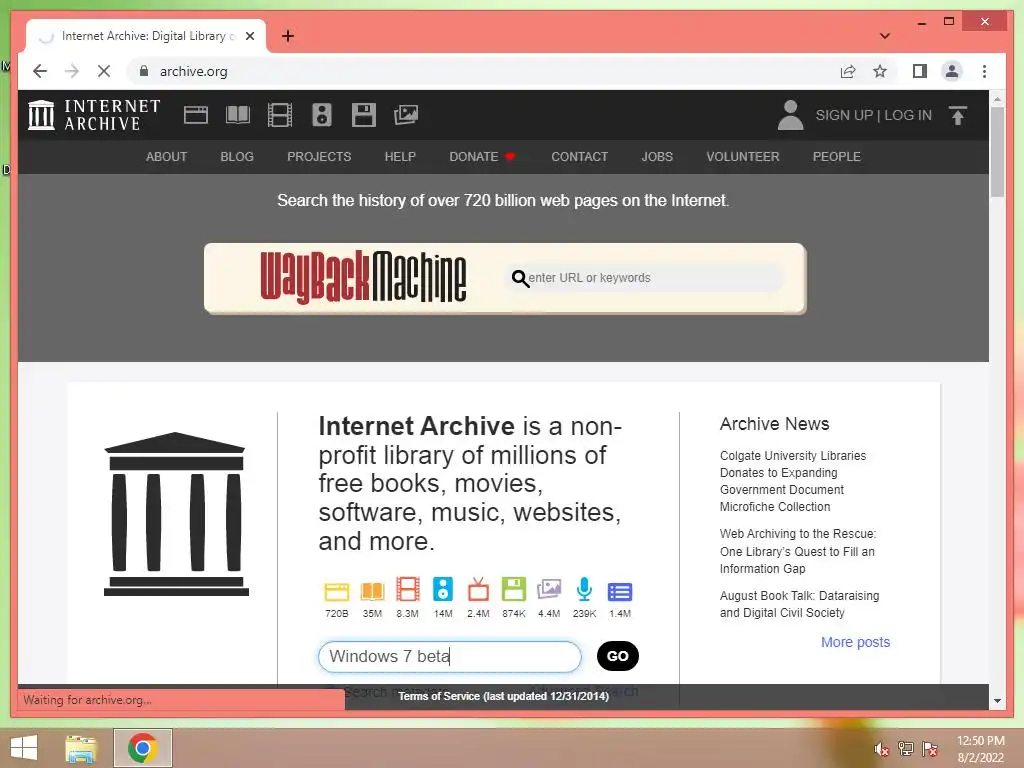Open August Book Talk: Dataraising article
This screenshot has height=768, width=1024.
point(799,604)
